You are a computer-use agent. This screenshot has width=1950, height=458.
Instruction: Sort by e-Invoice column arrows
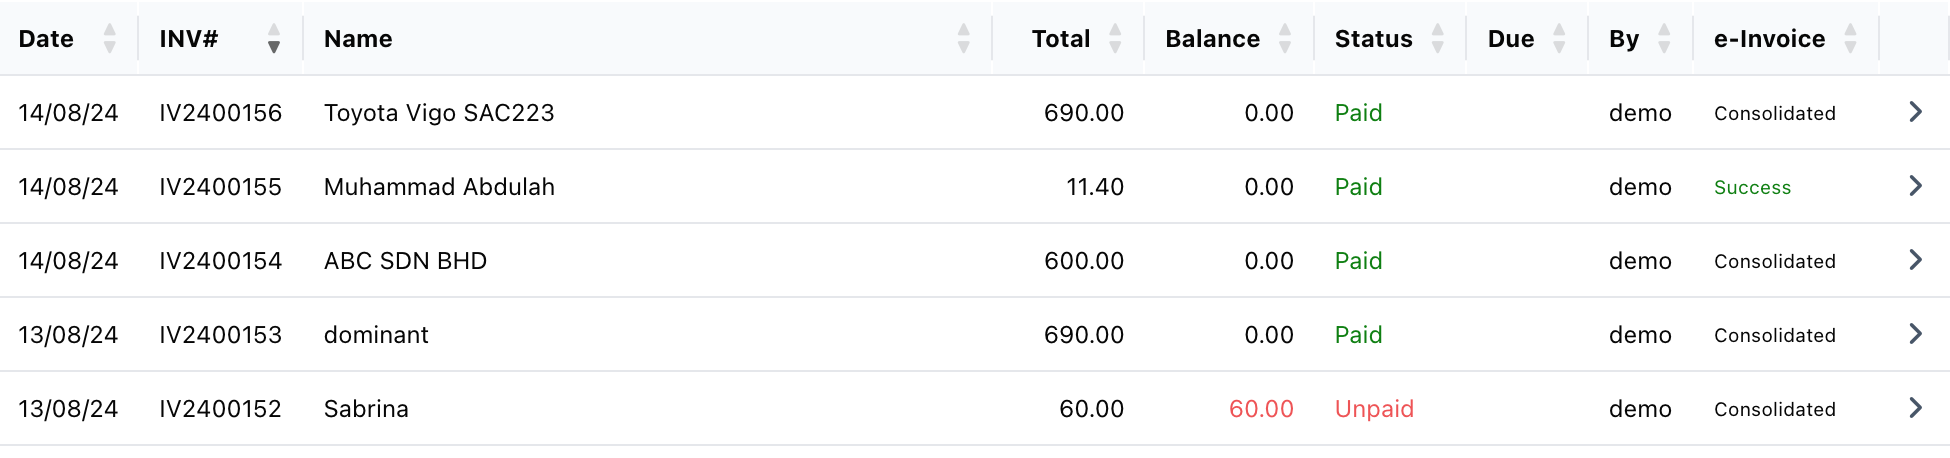click(x=1851, y=39)
